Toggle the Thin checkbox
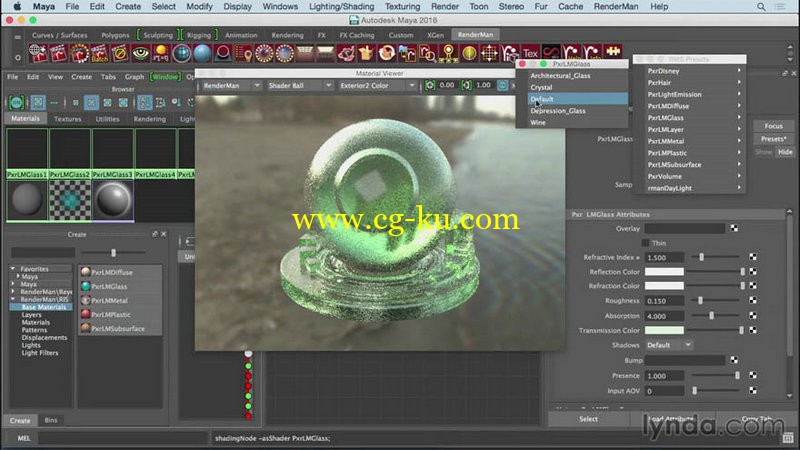800x450 pixels. [645, 243]
